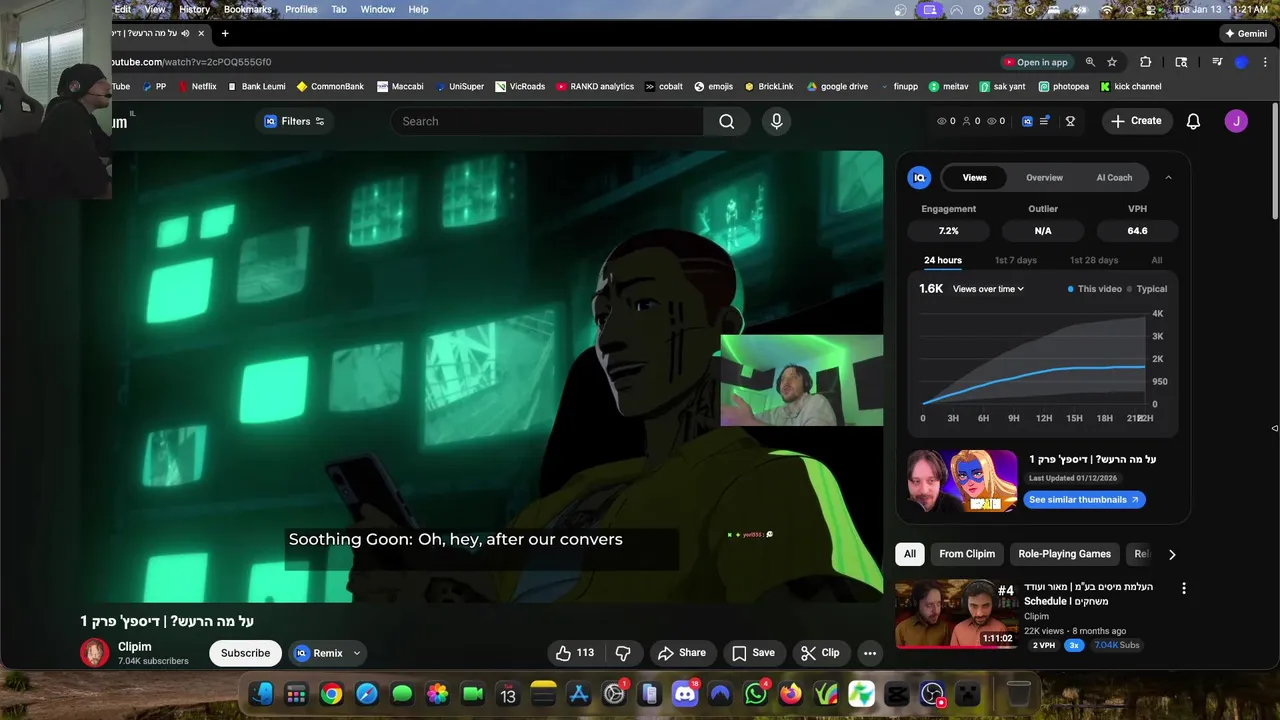Open Gemini button in Chrome
The image size is (1280, 720).
1246,33
